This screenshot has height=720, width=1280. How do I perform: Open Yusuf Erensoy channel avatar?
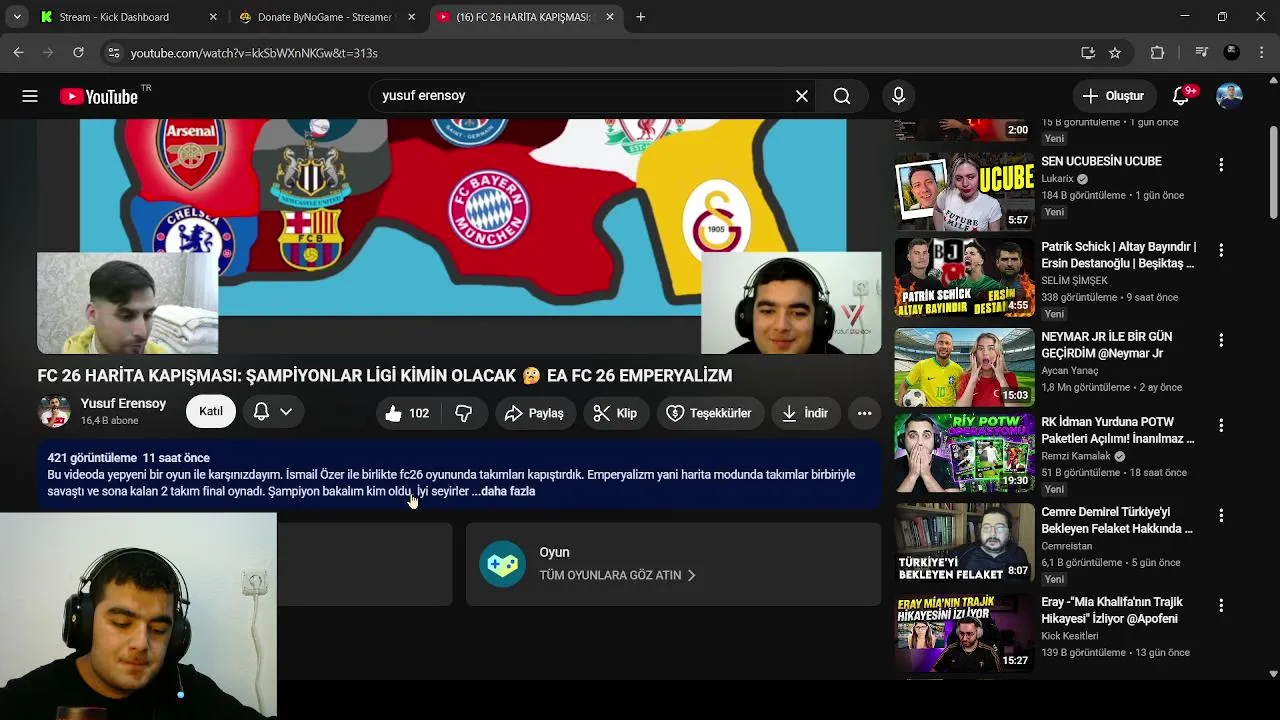(x=54, y=411)
